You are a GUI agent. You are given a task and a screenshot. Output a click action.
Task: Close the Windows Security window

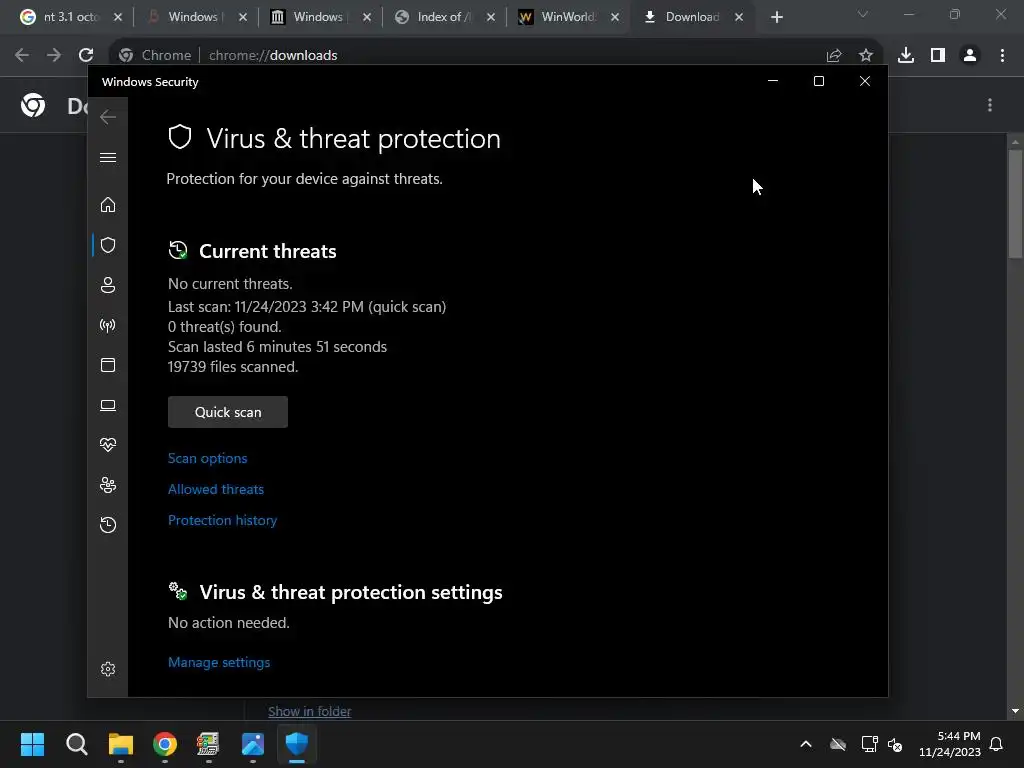[865, 81]
